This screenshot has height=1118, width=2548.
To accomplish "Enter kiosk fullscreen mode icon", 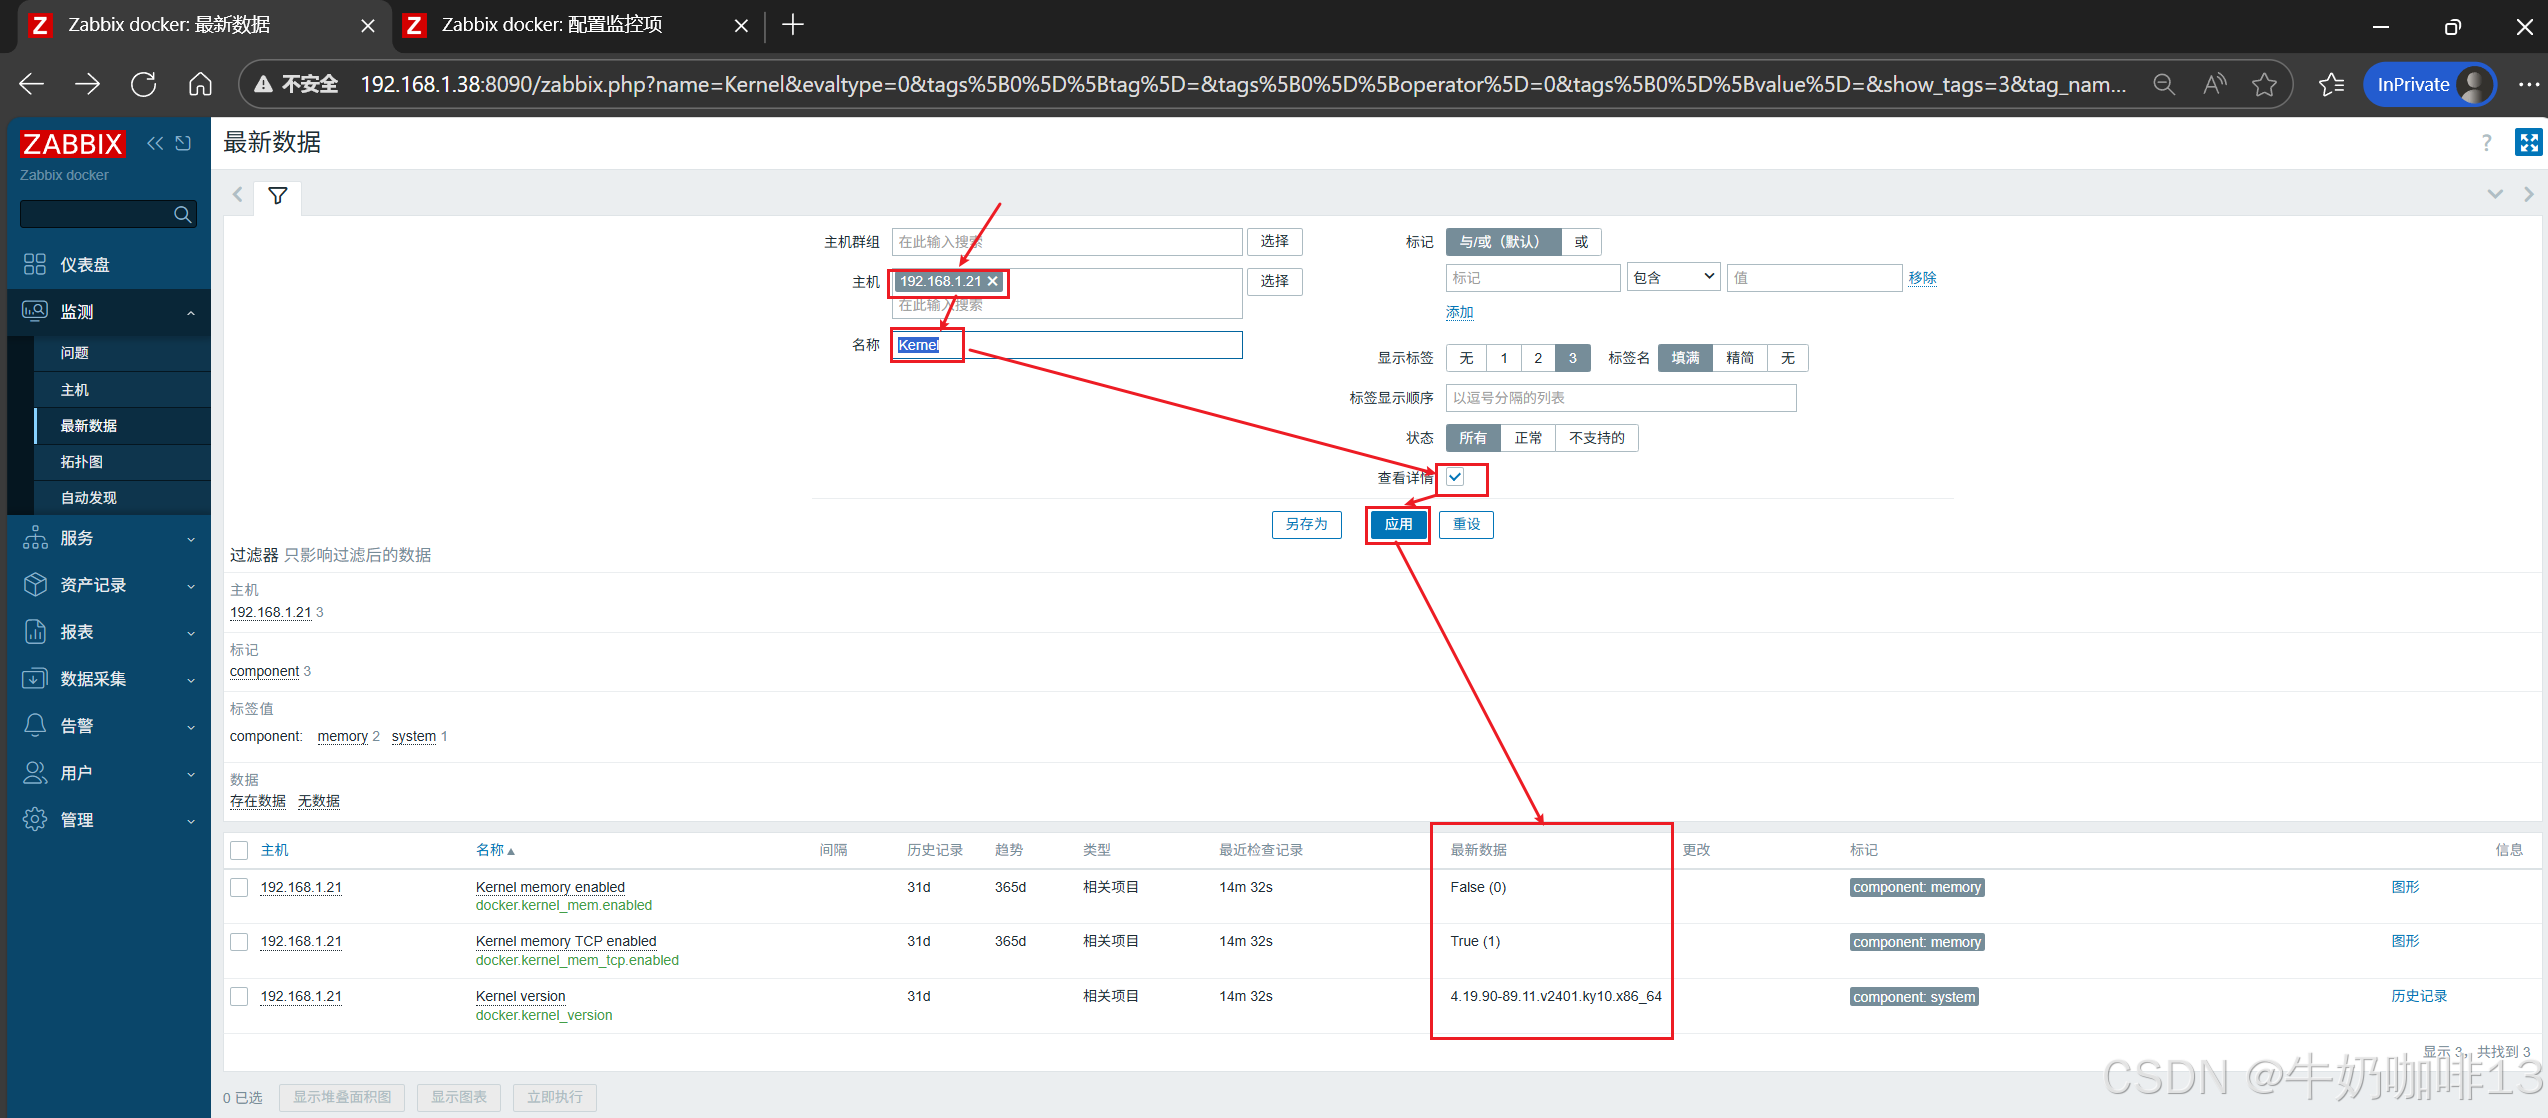I will 2528,143.
